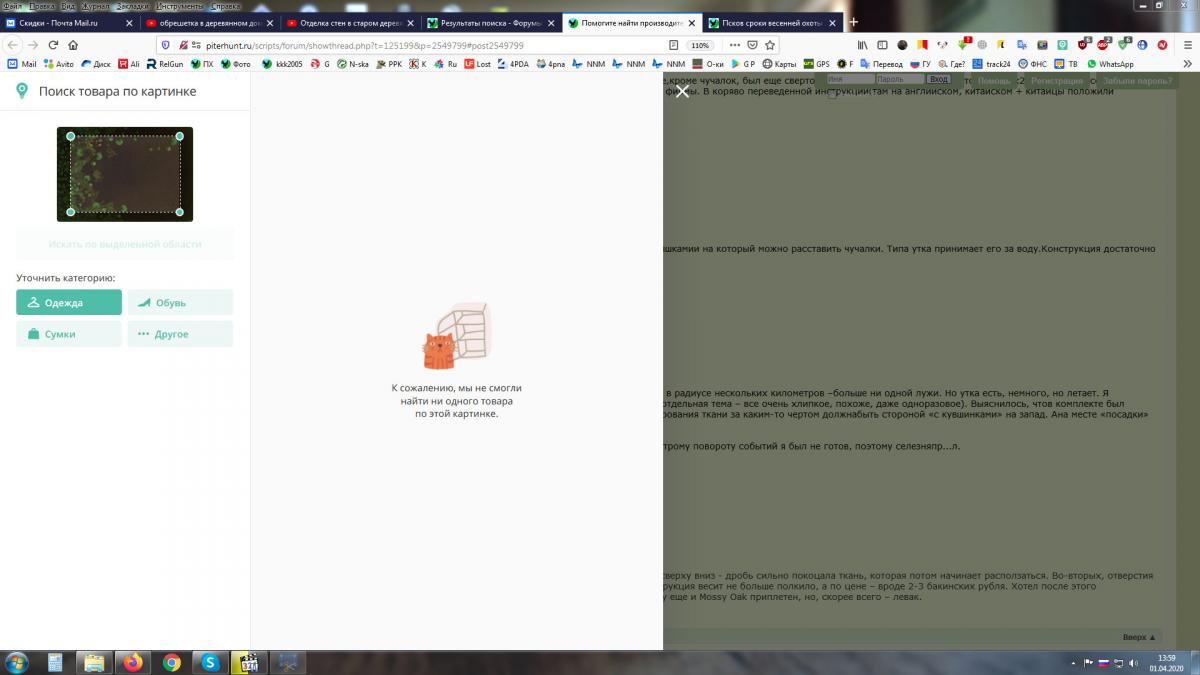
Task: Open Skype from the Windows taskbar
Action: (x=211, y=662)
